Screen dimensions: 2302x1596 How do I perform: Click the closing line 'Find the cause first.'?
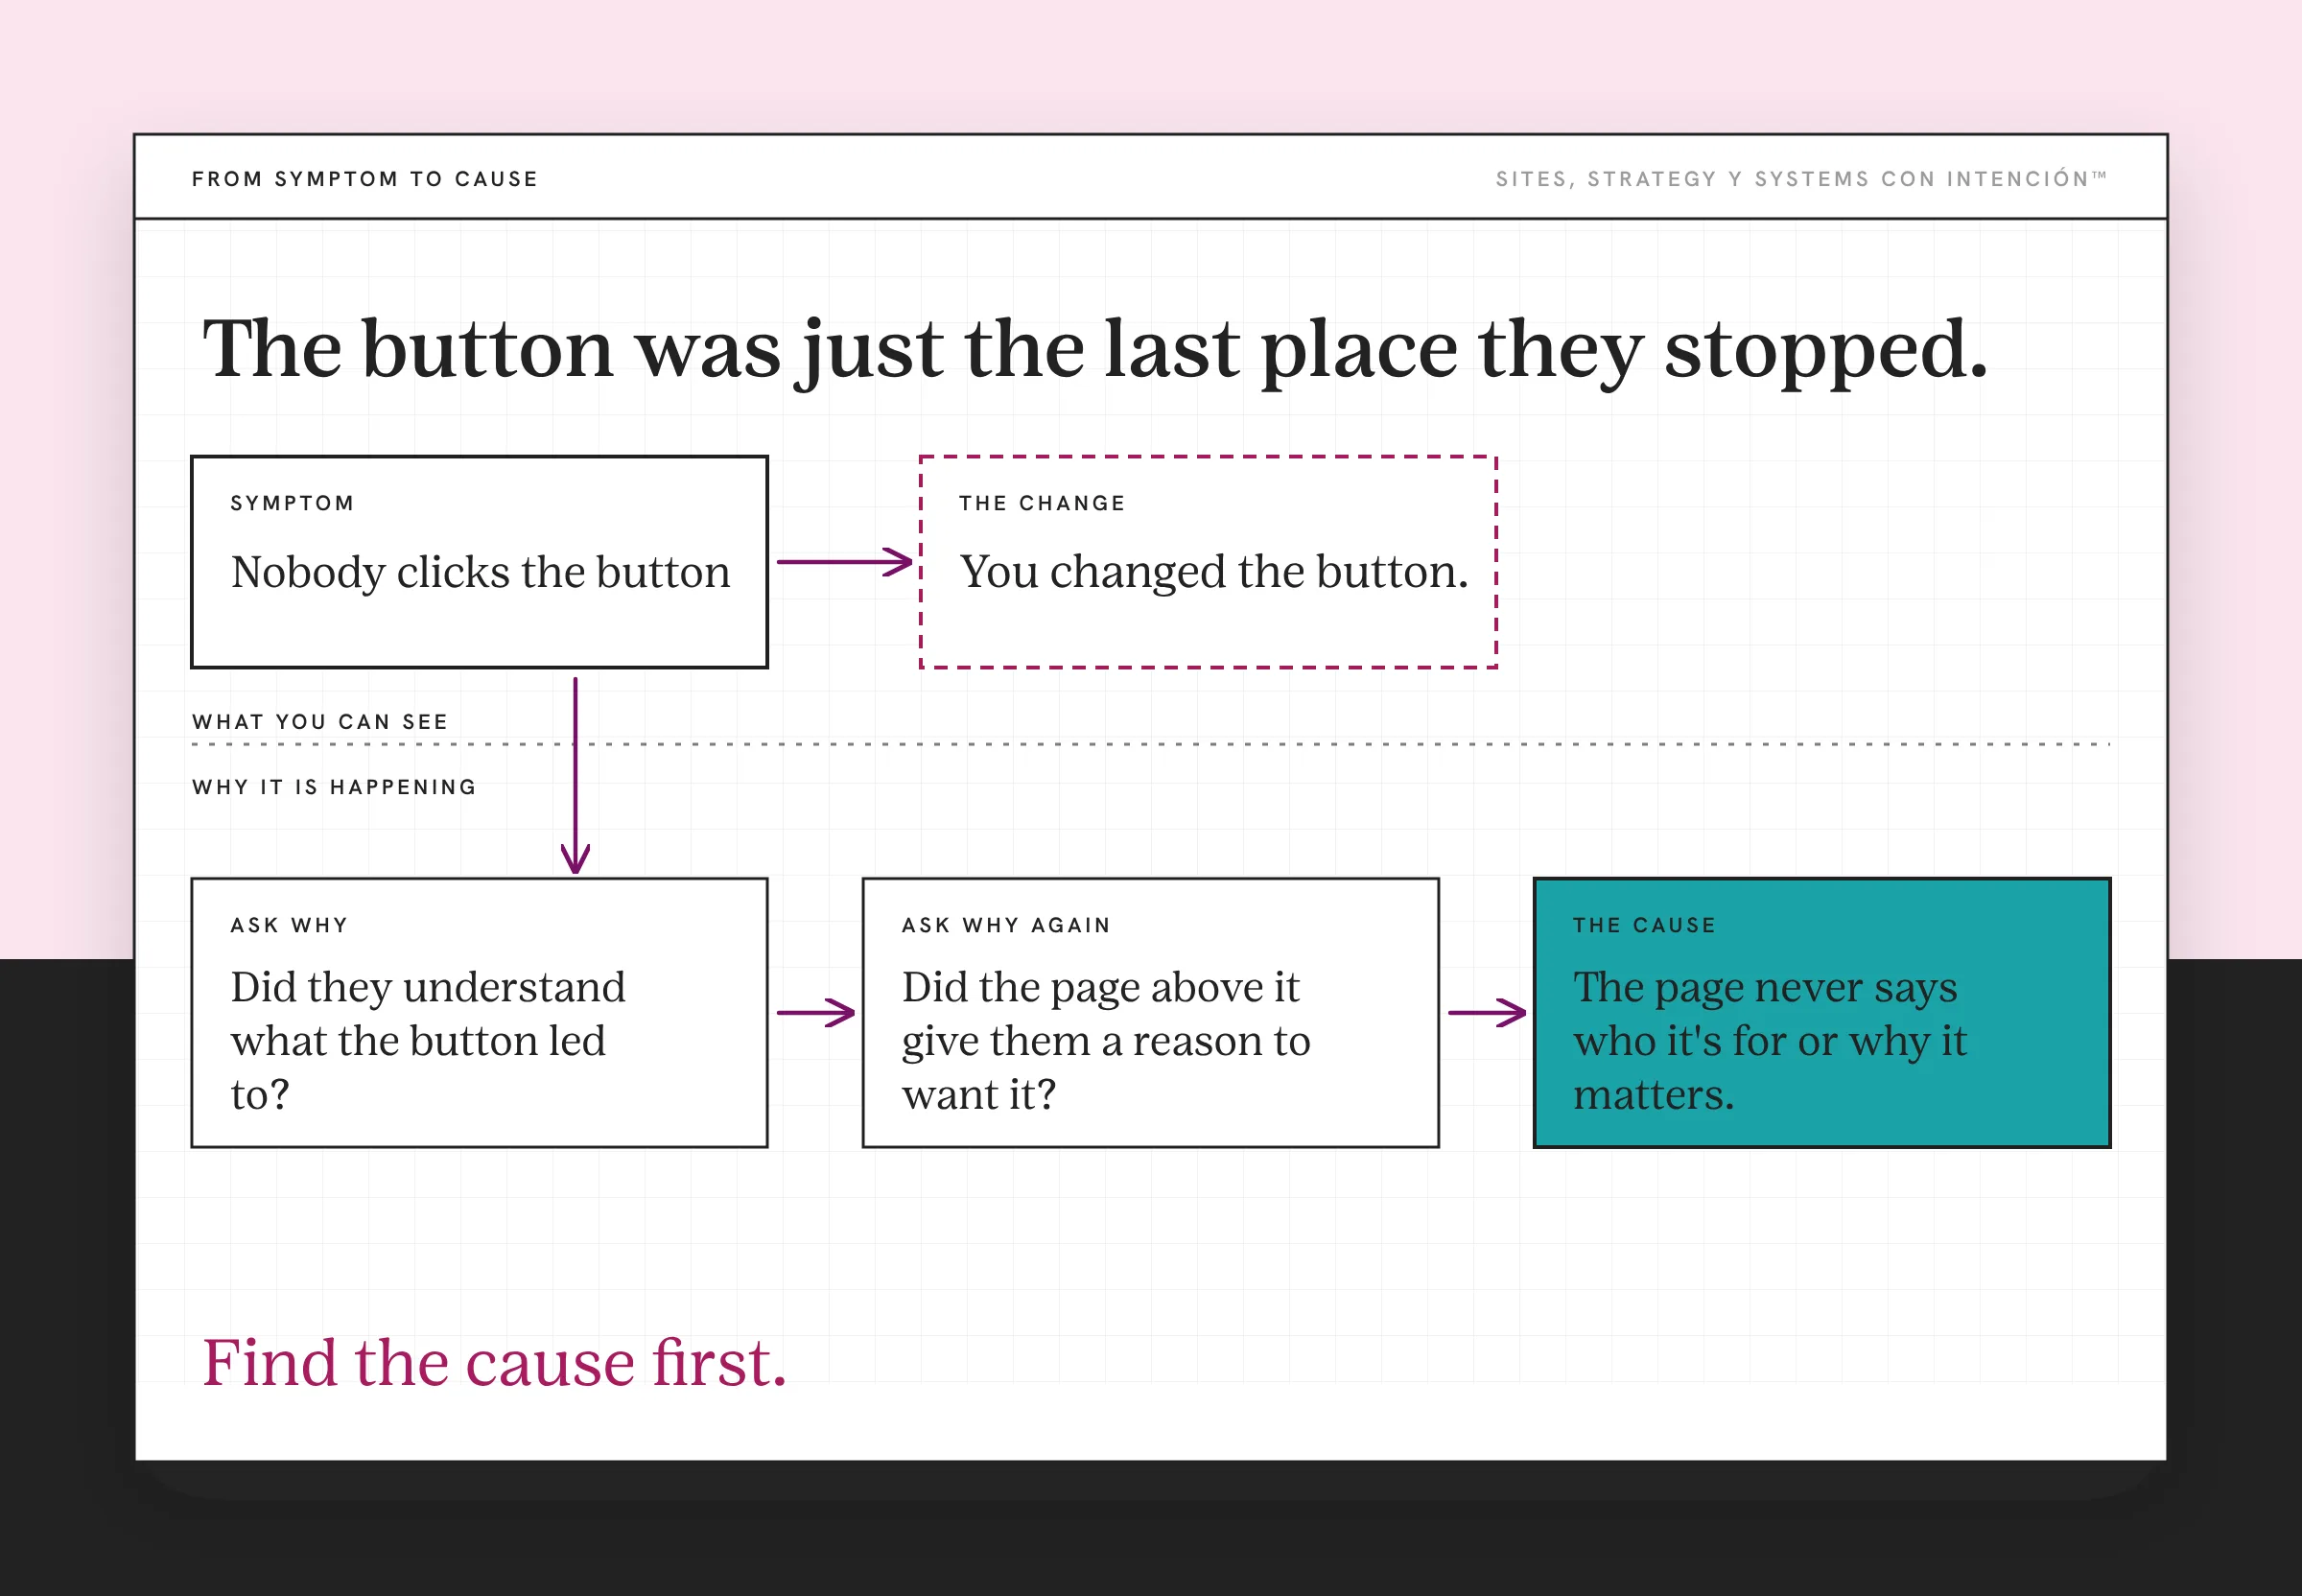(495, 1363)
